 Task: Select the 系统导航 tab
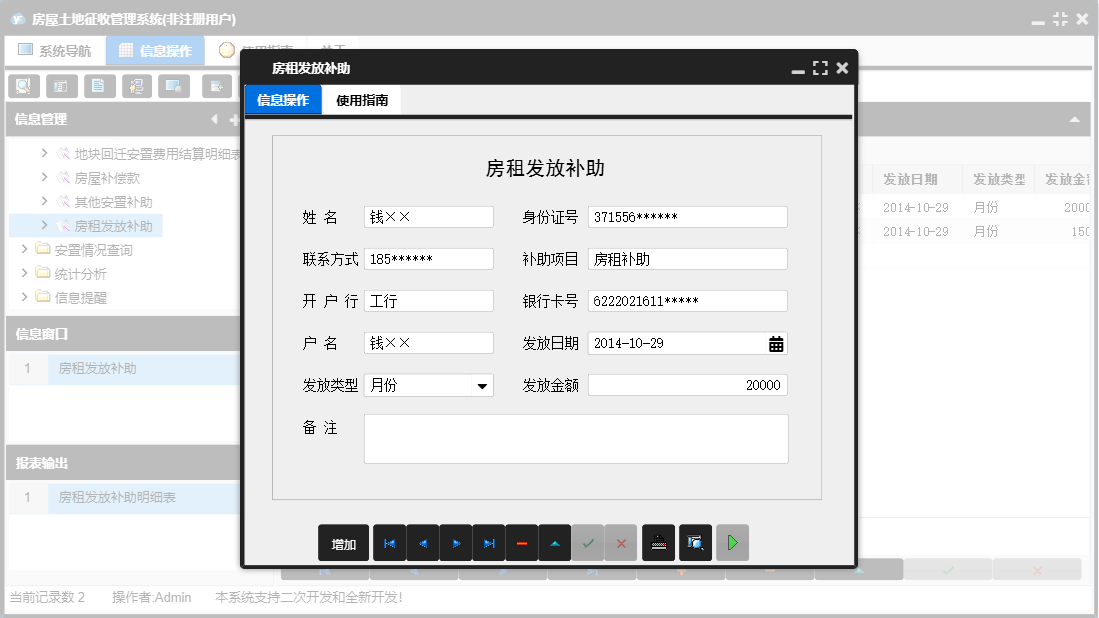click(56, 50)
